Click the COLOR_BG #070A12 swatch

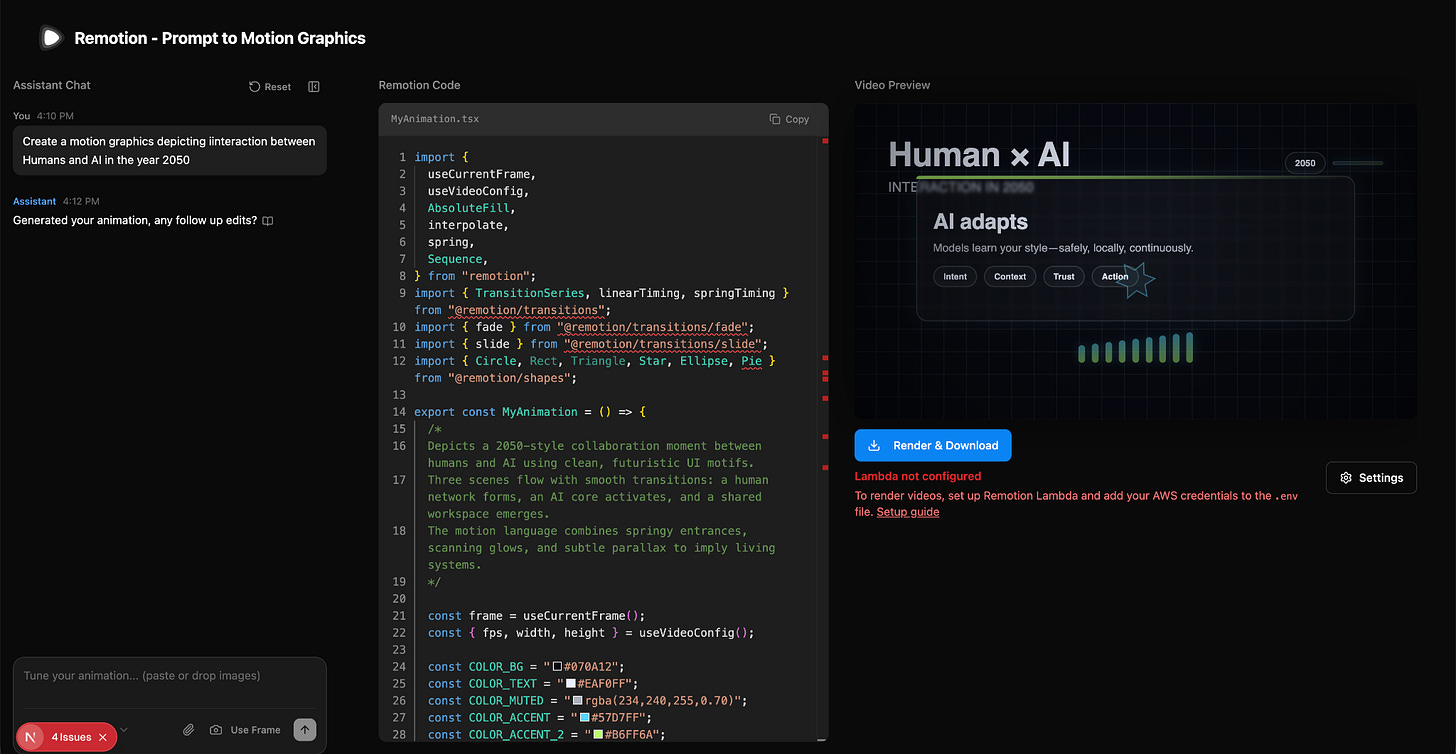pos(557,667)
